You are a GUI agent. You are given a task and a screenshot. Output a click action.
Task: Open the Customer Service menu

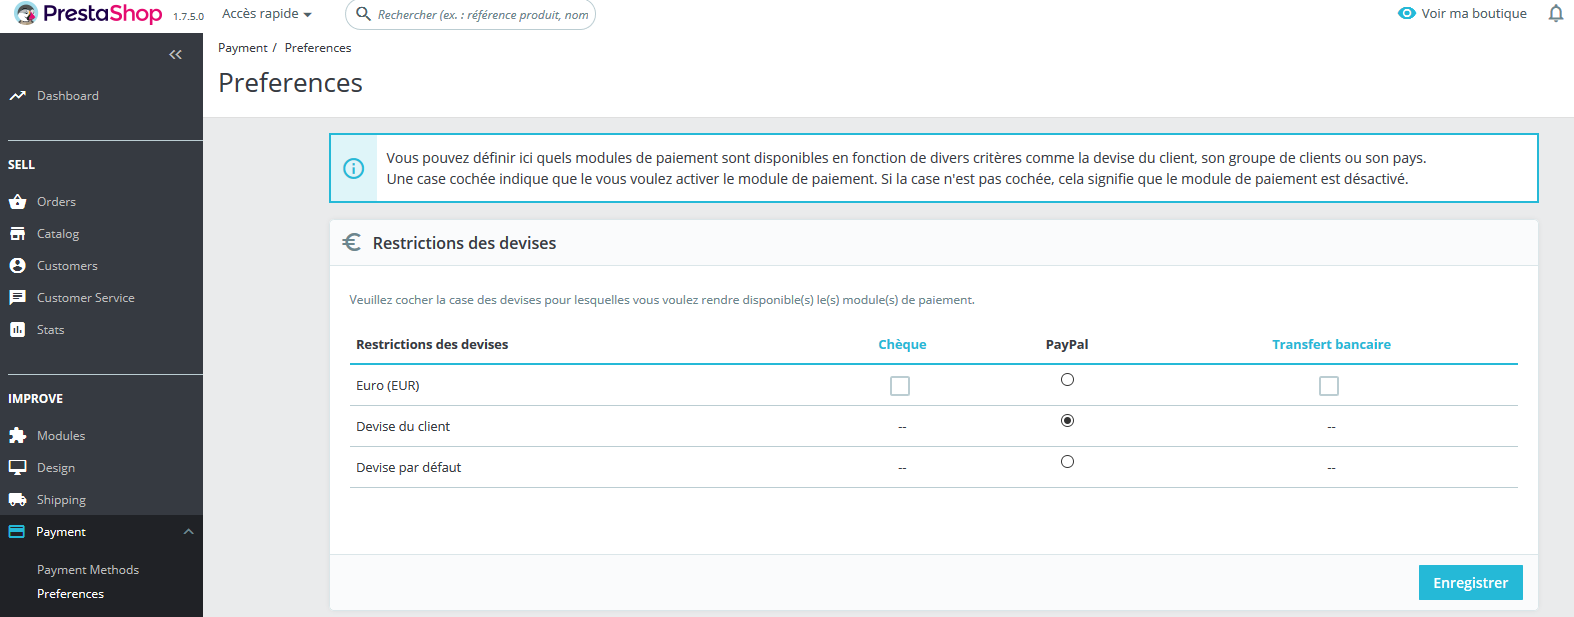coord(86,298)
